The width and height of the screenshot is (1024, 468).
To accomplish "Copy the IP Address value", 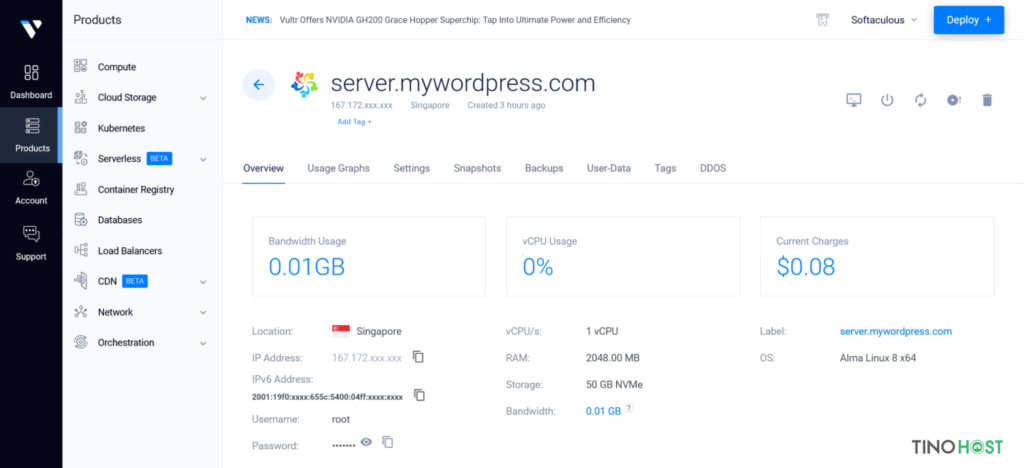I will pos(419,357).
